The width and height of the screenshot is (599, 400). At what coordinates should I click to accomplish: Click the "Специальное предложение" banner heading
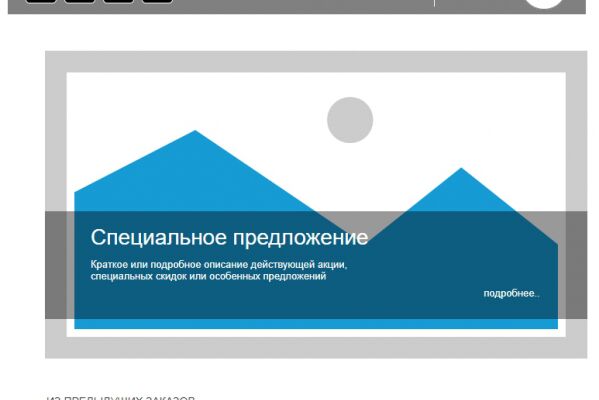(x=229, y=237)
